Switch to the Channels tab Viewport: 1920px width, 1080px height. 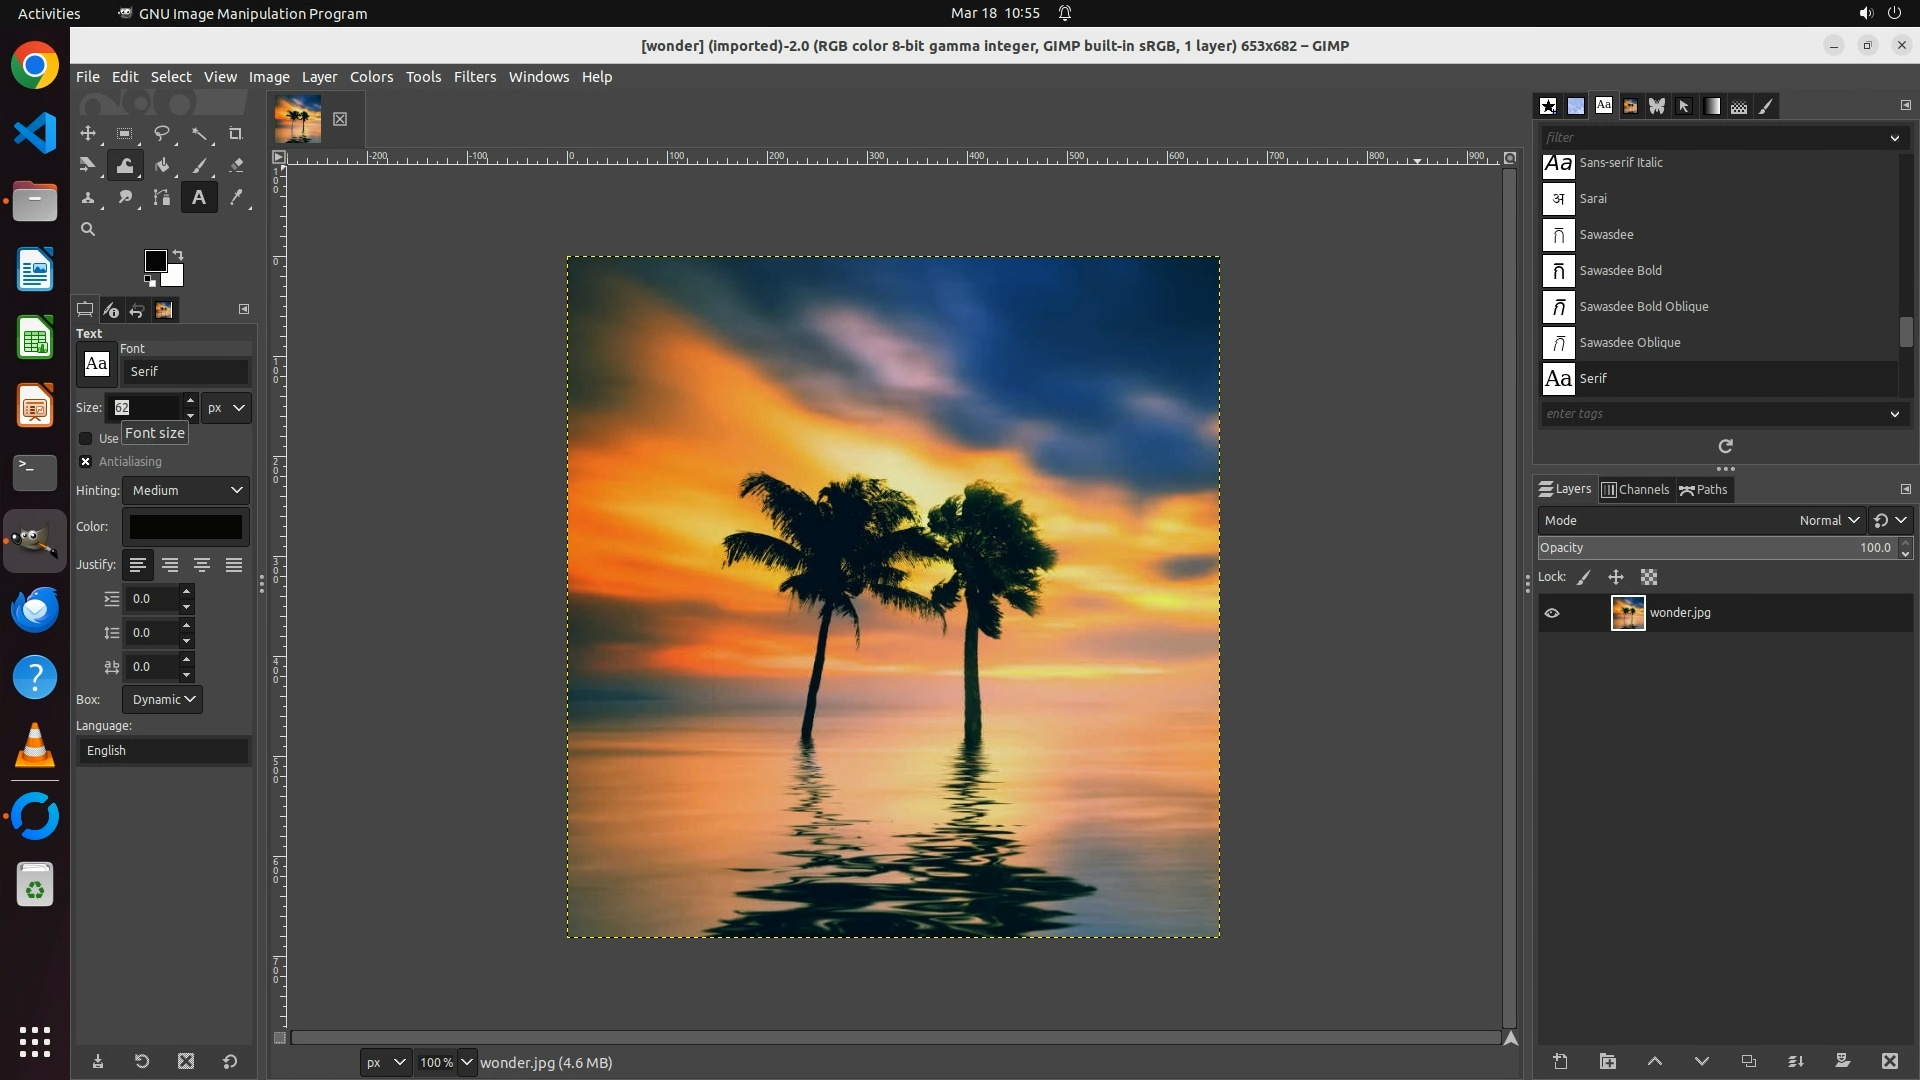tap(1636, 489)
